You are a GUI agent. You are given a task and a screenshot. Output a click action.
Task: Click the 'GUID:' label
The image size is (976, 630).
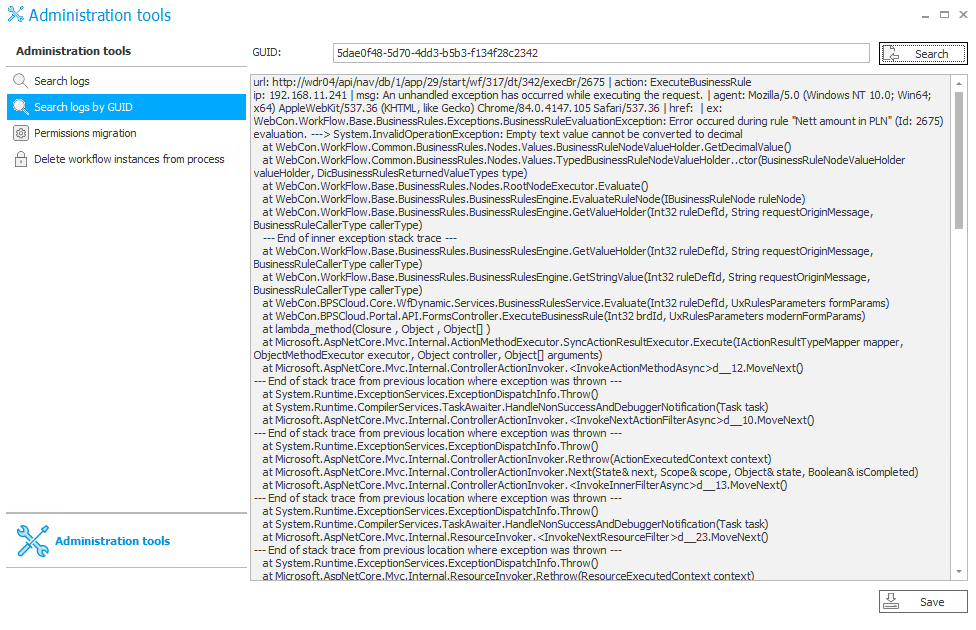click(x=266, y=52)
